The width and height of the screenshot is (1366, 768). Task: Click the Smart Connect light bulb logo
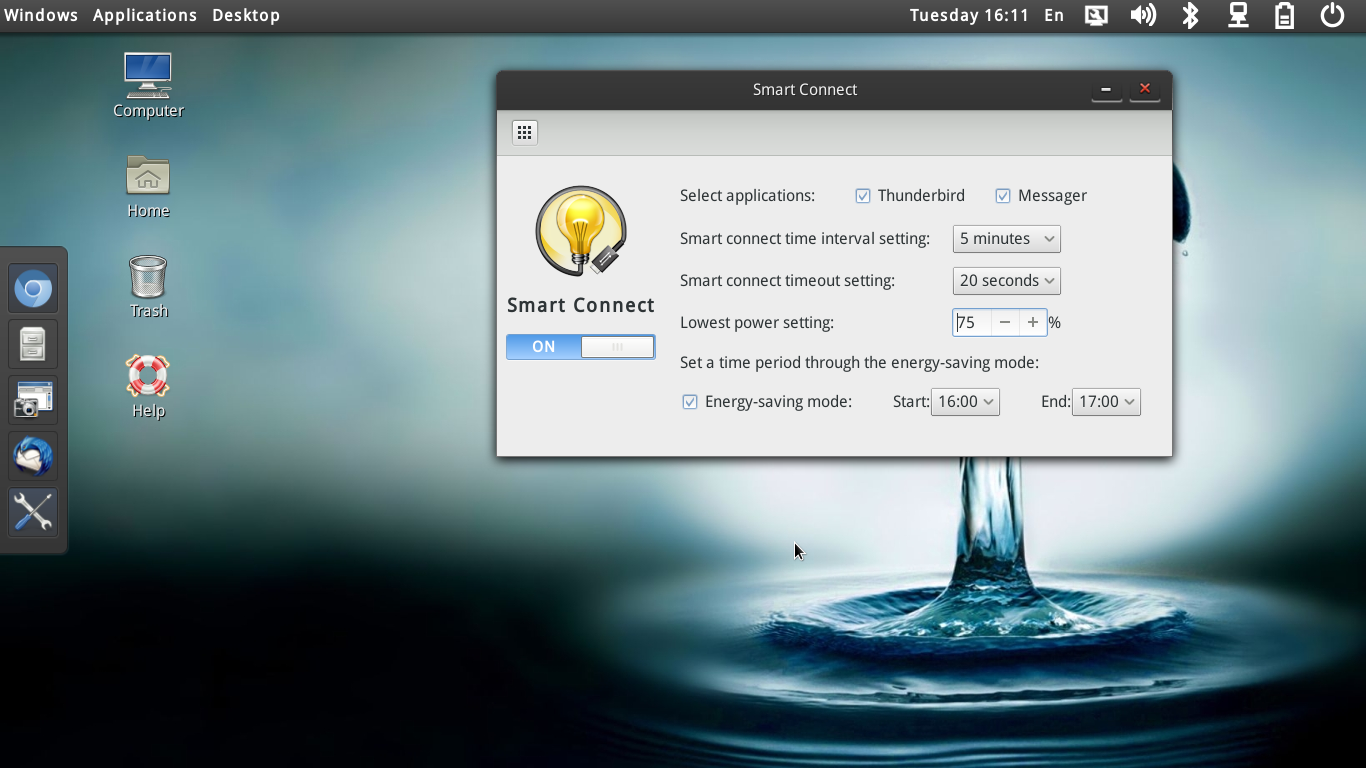[x=580, y=230]
